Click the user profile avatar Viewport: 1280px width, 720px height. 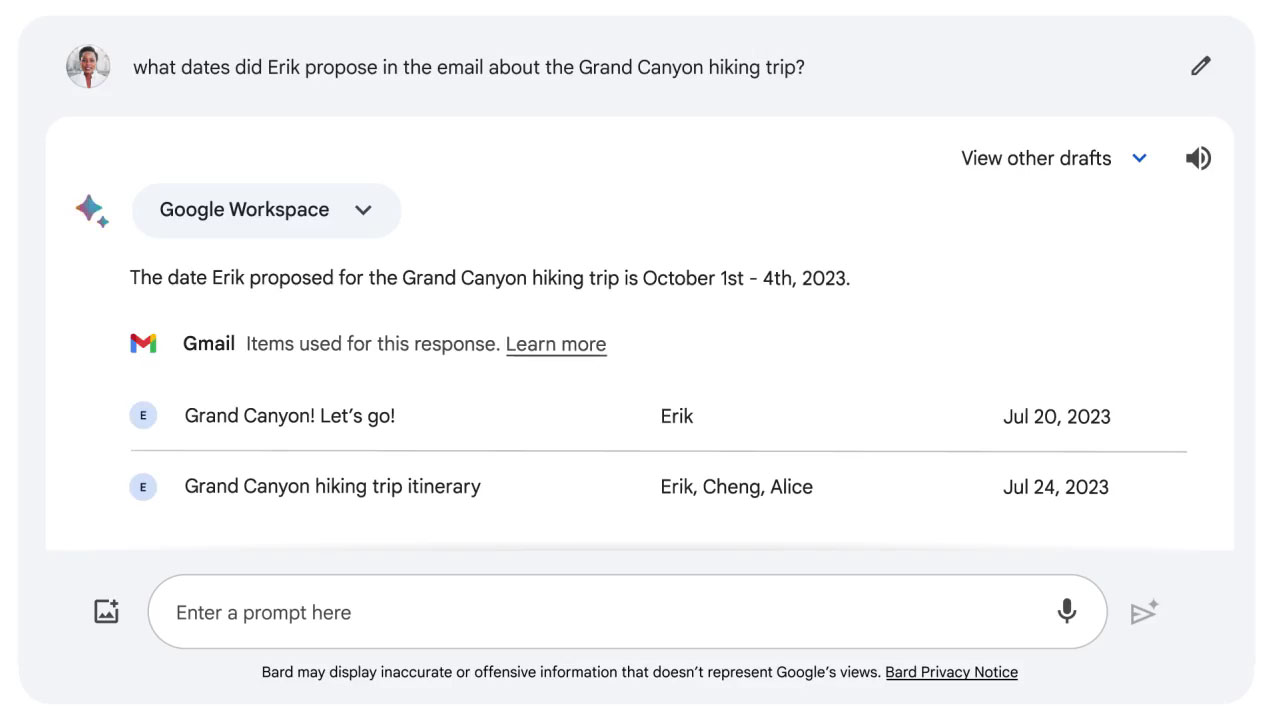click(x=88, y=66)
